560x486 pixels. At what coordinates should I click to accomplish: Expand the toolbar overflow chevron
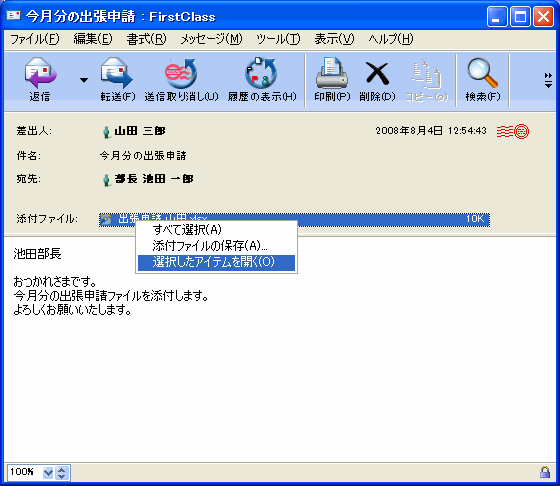click(548, 80)
